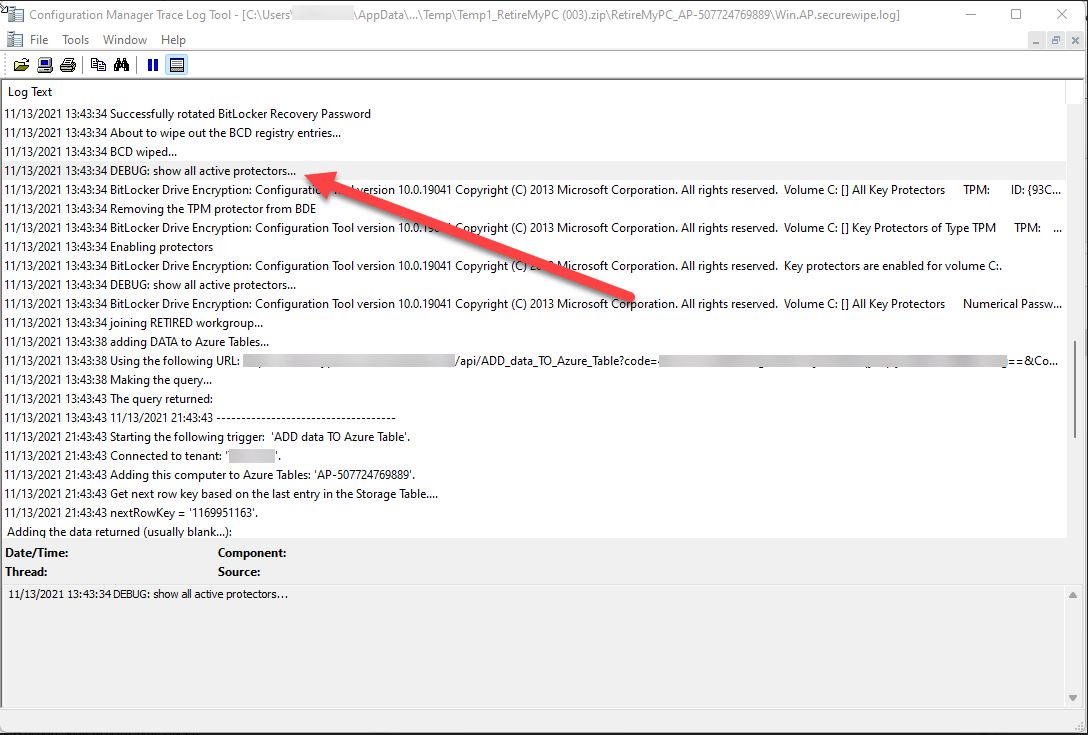
Task: Click the Open log file folder icon
Action: (22, 65)
